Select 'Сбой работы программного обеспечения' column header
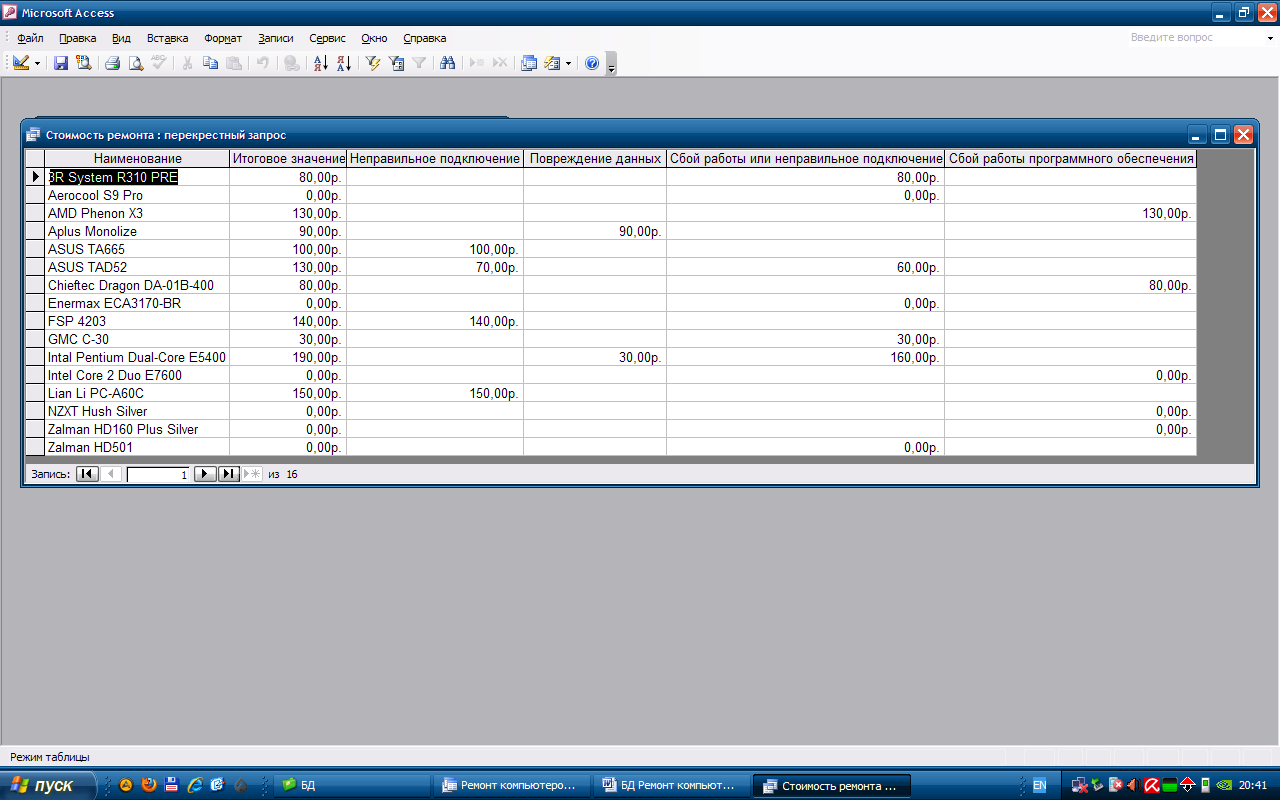Screen dimensions: 1280x800 (x=1071, y=158)
